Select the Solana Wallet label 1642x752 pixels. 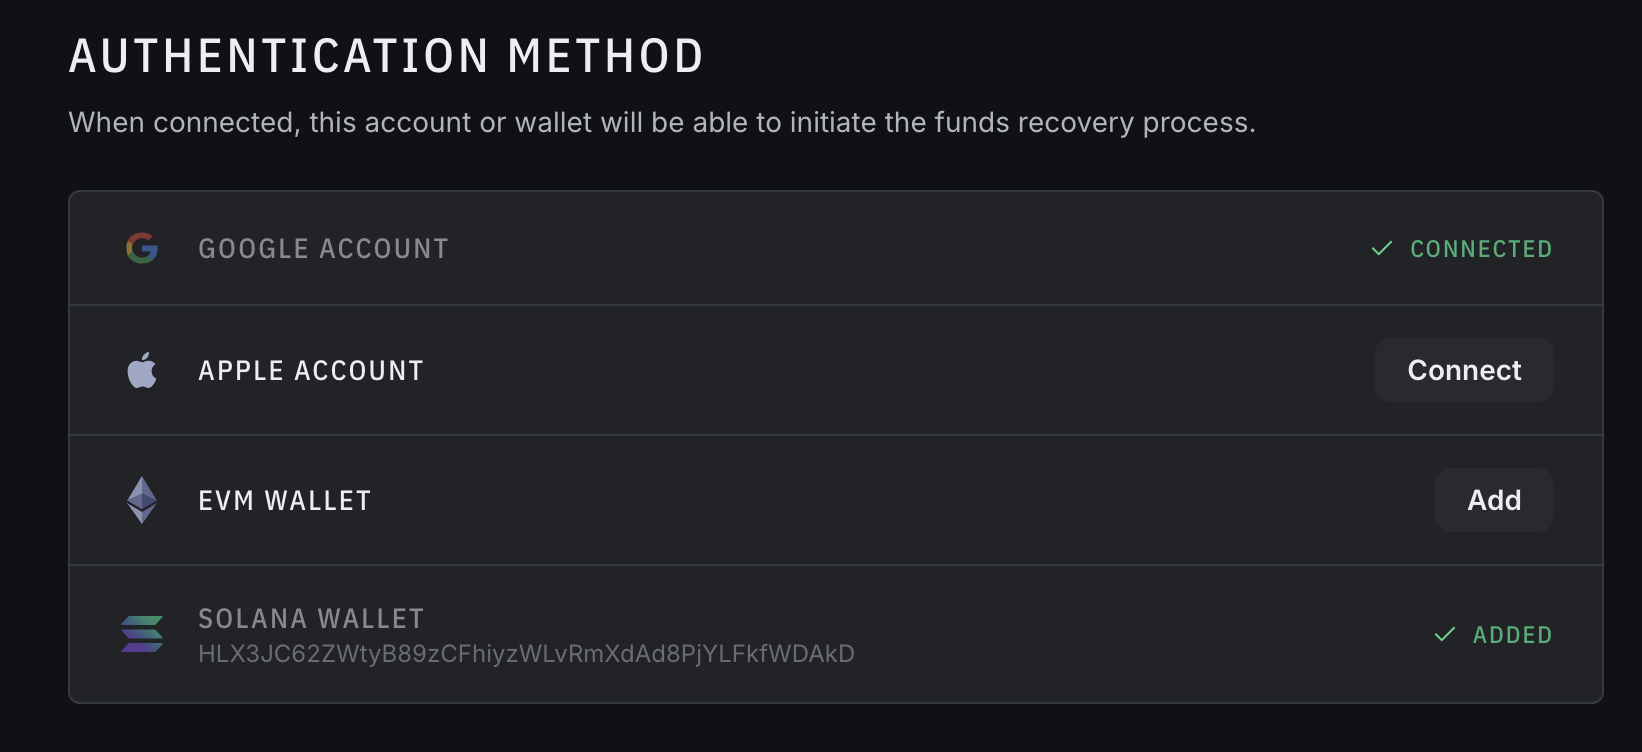click(311, 619)
